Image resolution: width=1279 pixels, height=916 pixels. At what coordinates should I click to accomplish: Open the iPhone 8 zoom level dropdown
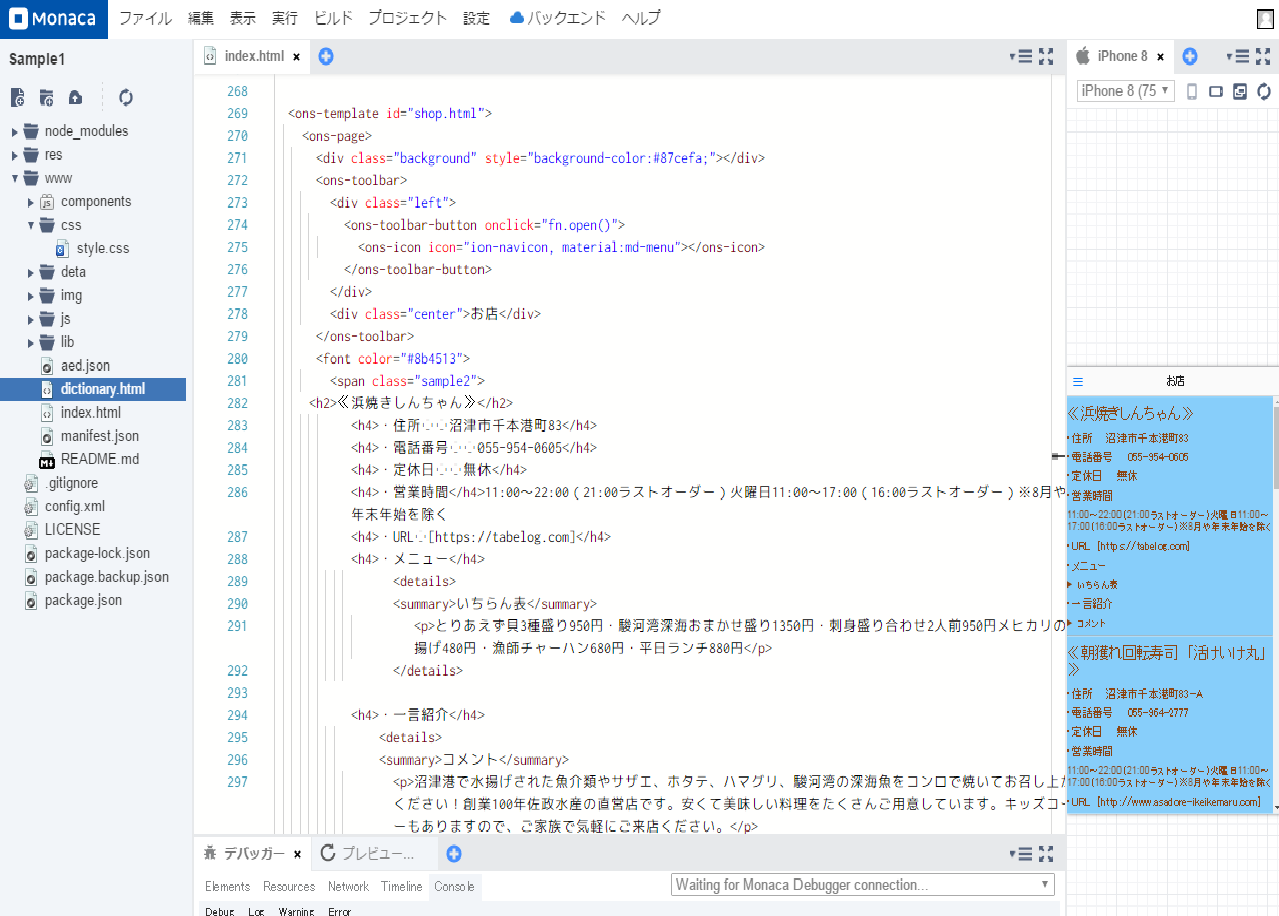pos(1124,91)
